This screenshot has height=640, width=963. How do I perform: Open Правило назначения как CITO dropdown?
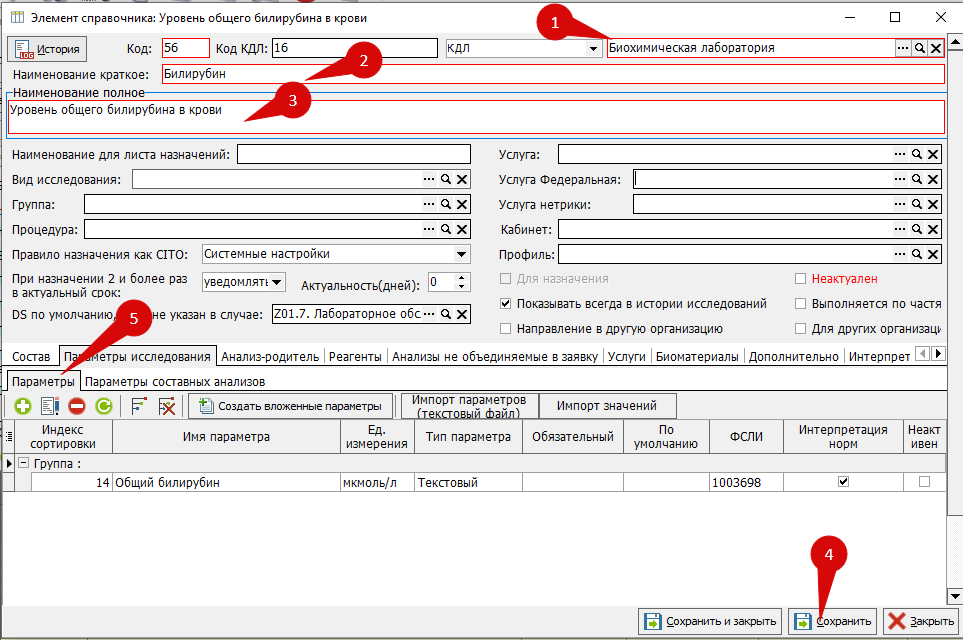pos(461,254)
